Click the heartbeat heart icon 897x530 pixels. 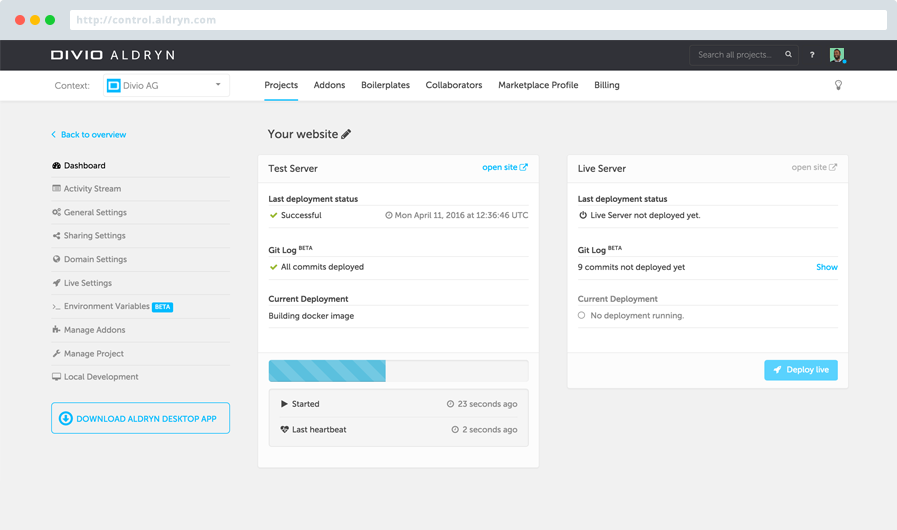(x=284, y=429)
